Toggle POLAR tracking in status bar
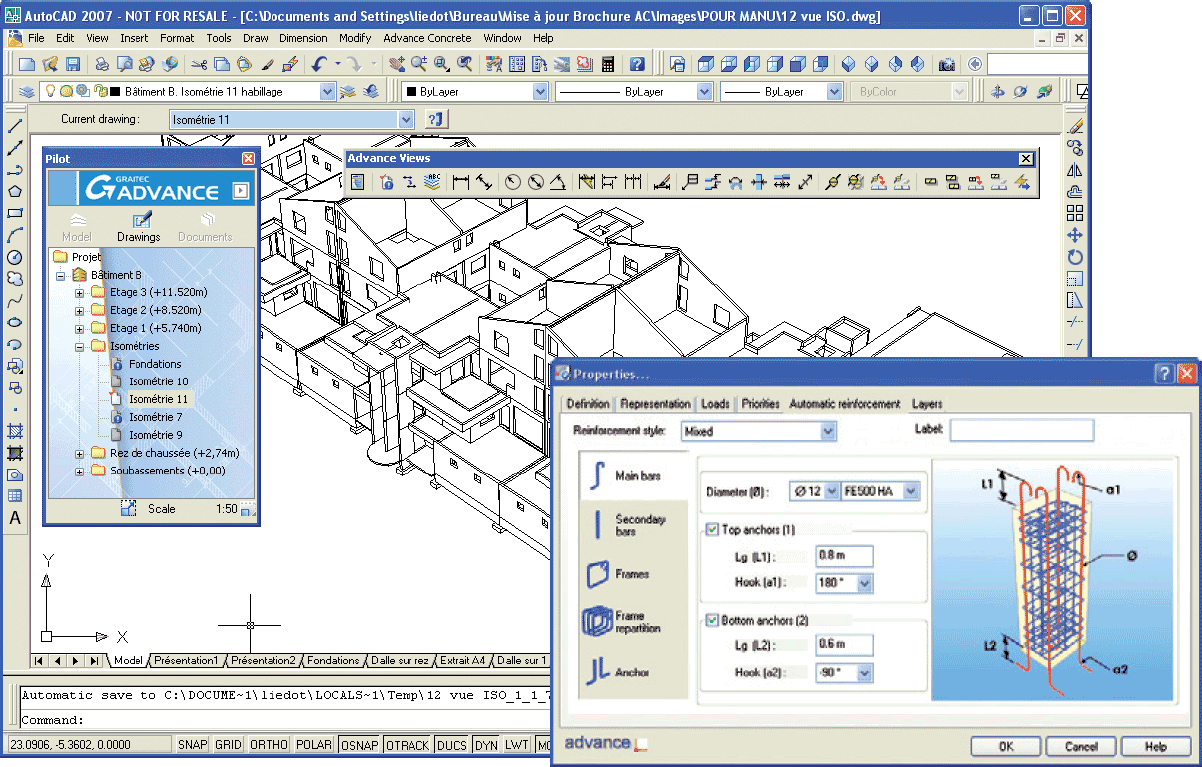Viewport: 1202px width, 767px height. [x=314, y=745]
